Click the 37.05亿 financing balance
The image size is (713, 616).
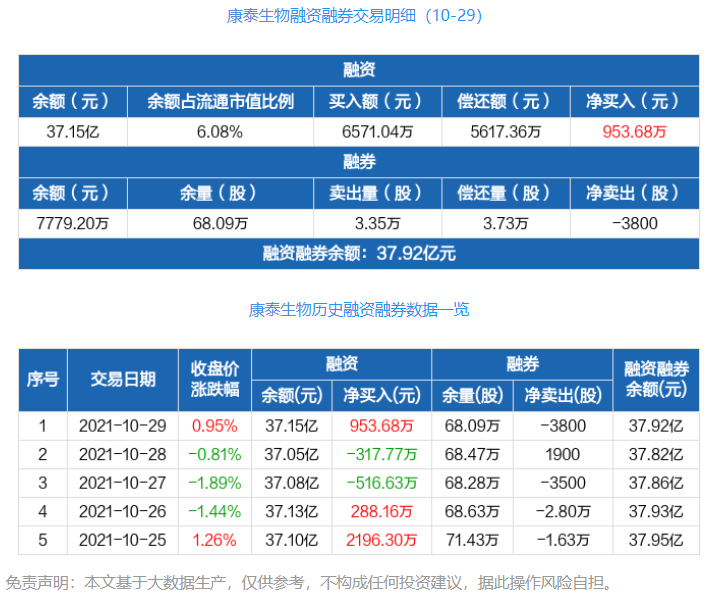click(291, 454)
